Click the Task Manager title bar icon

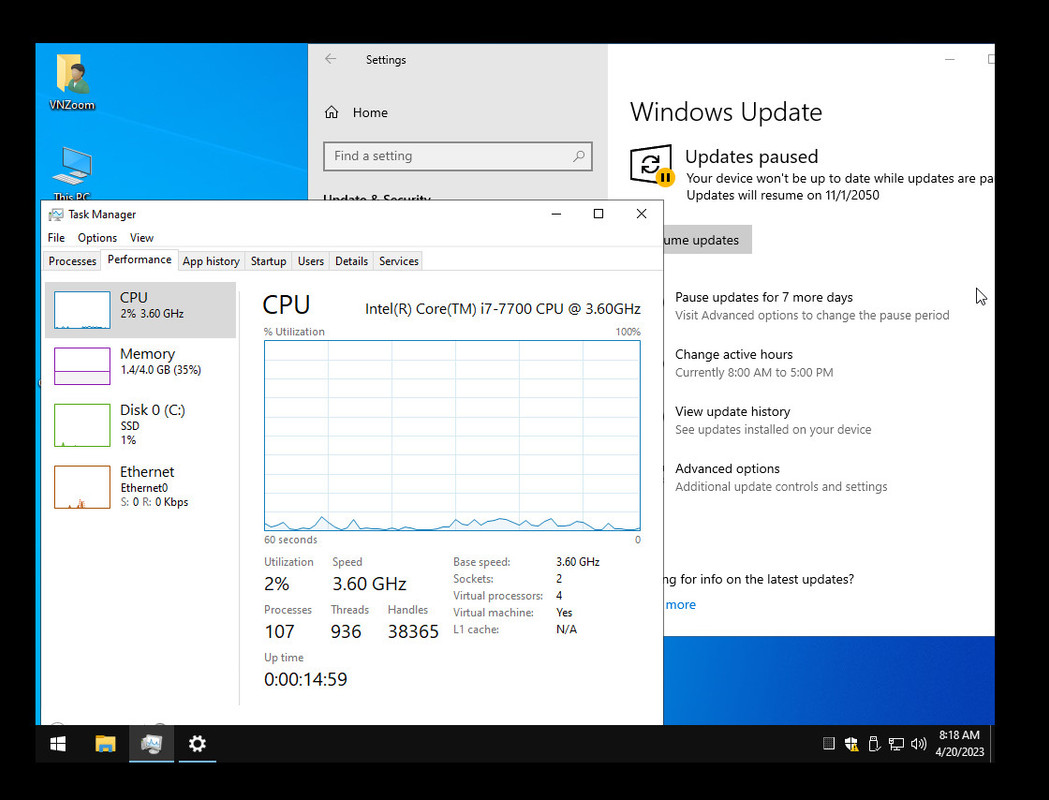pos(56,214)
